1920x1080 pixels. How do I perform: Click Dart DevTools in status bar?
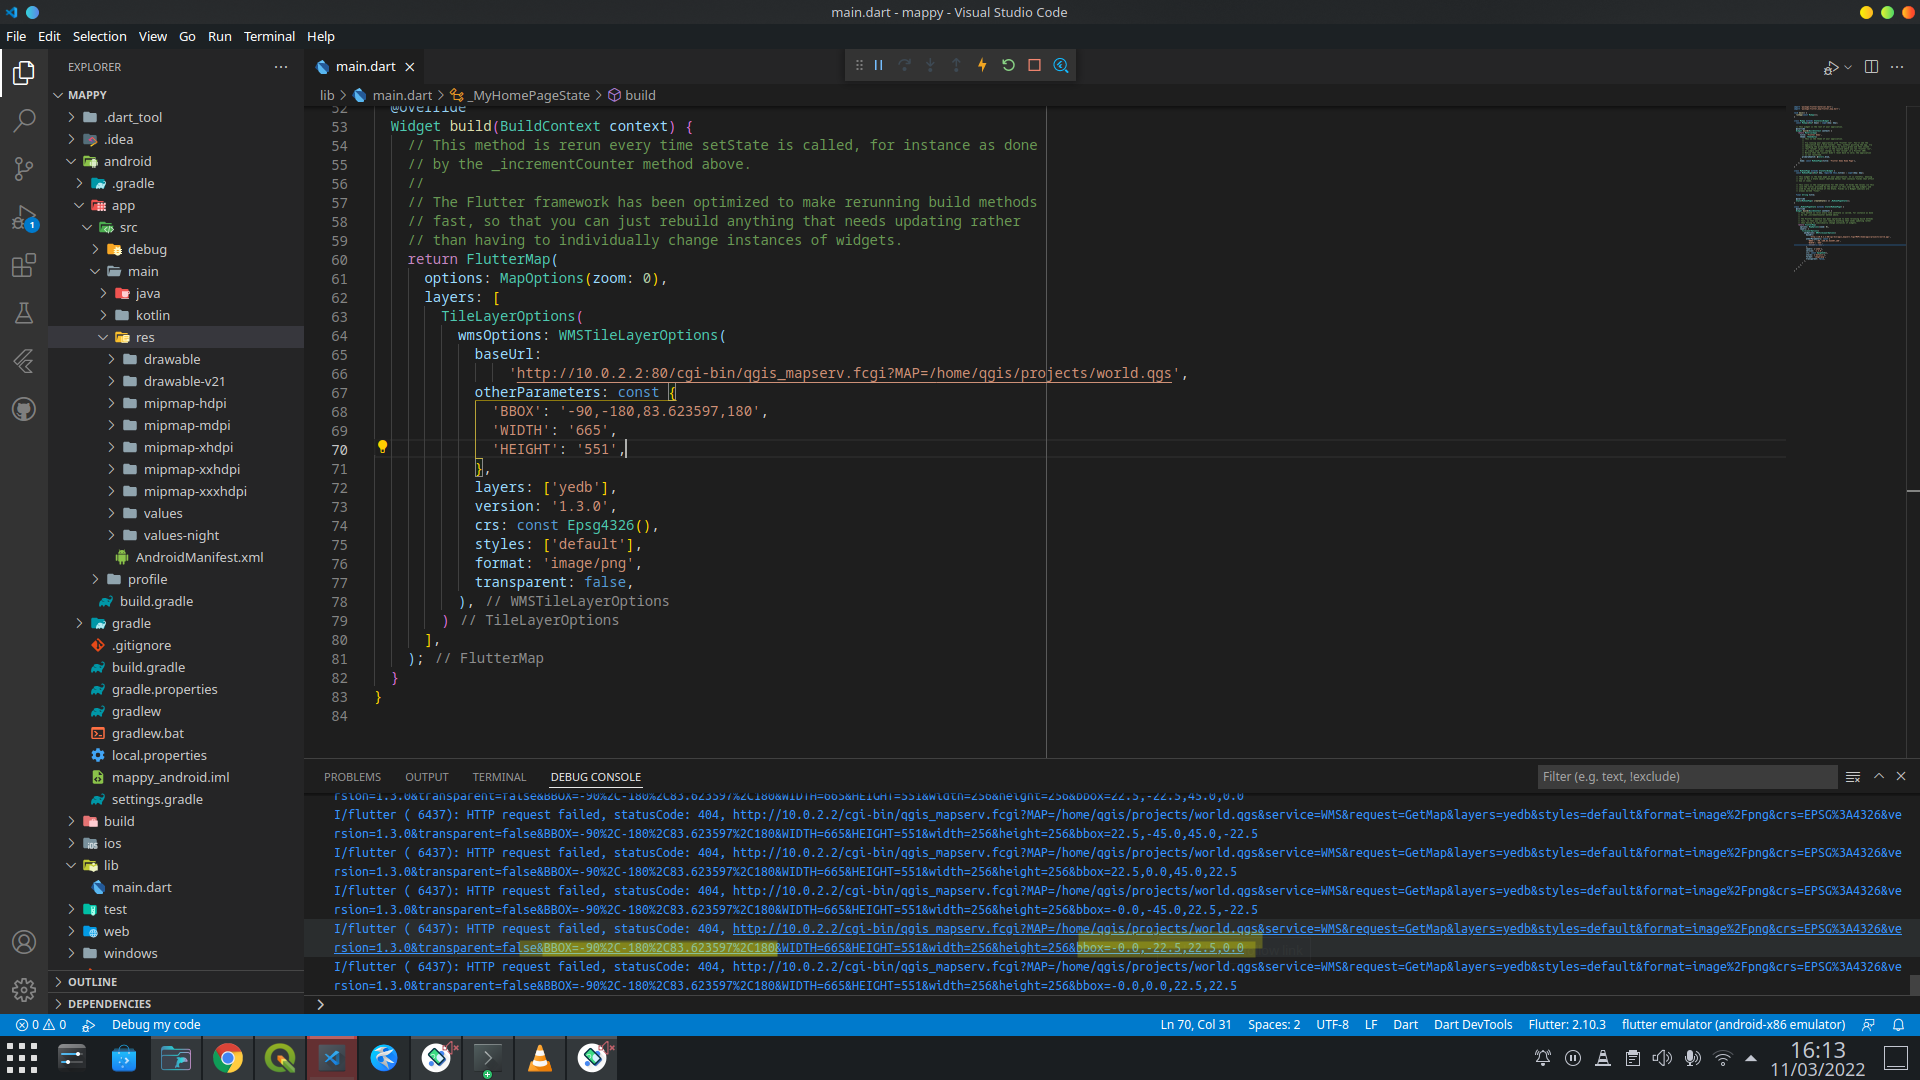pyautogui.click(x=1472, y=1025)
